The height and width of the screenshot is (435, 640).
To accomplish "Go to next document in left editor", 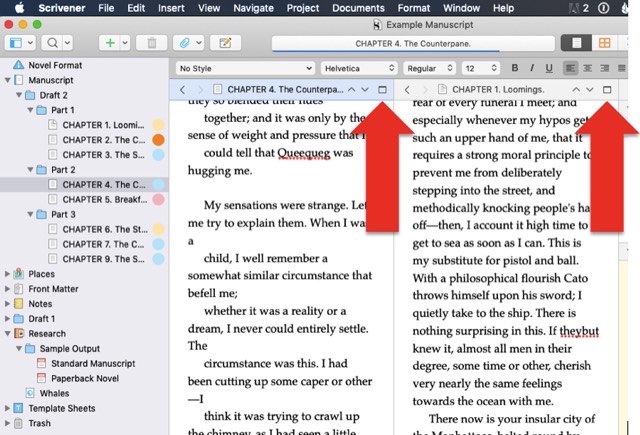I will coord(365,89).
